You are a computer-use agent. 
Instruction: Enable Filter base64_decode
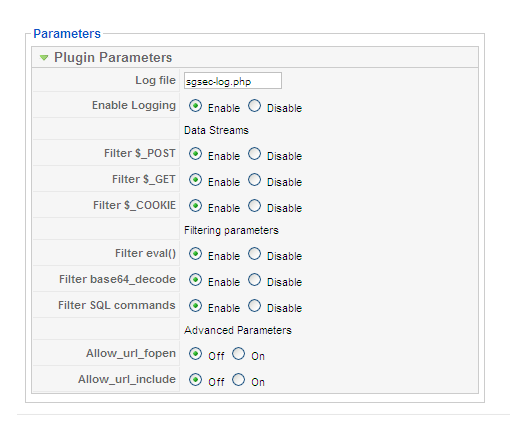coord(195,280)
